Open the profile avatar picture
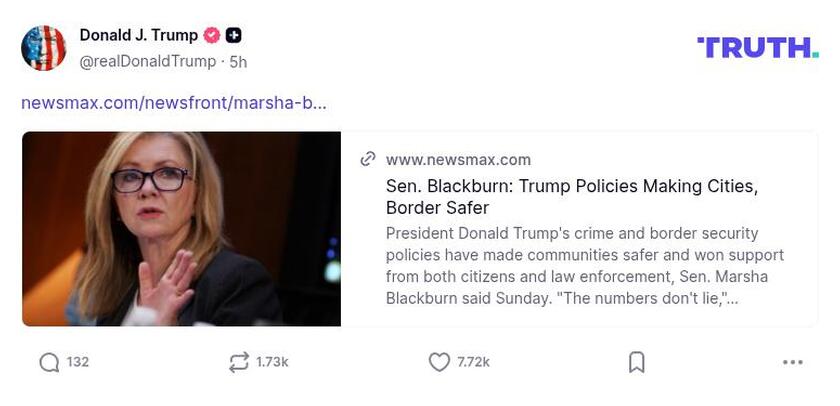This screenshot has height=406, width=840. click(44, 48)
